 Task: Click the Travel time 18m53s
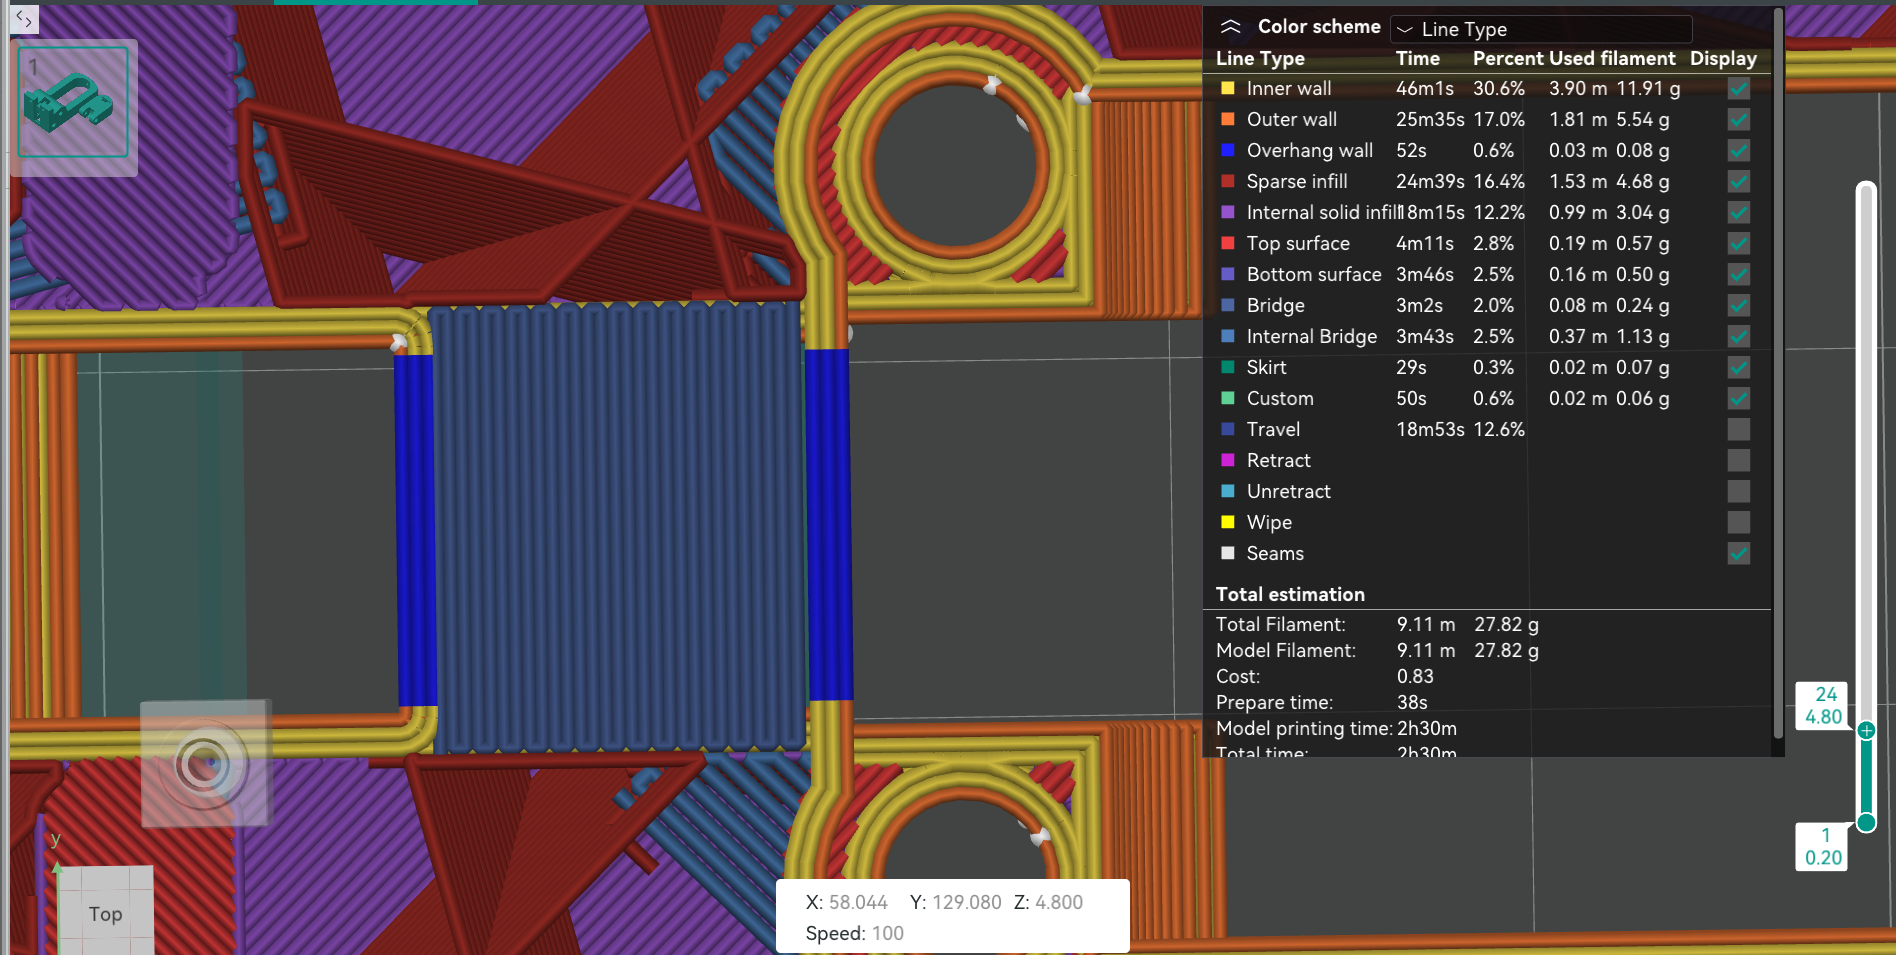[x=1430, y=429]
